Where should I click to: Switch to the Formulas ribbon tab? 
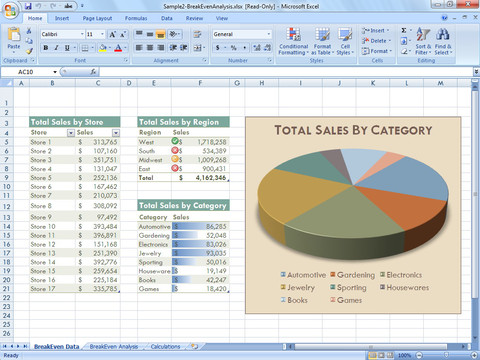tap(136, 18)
